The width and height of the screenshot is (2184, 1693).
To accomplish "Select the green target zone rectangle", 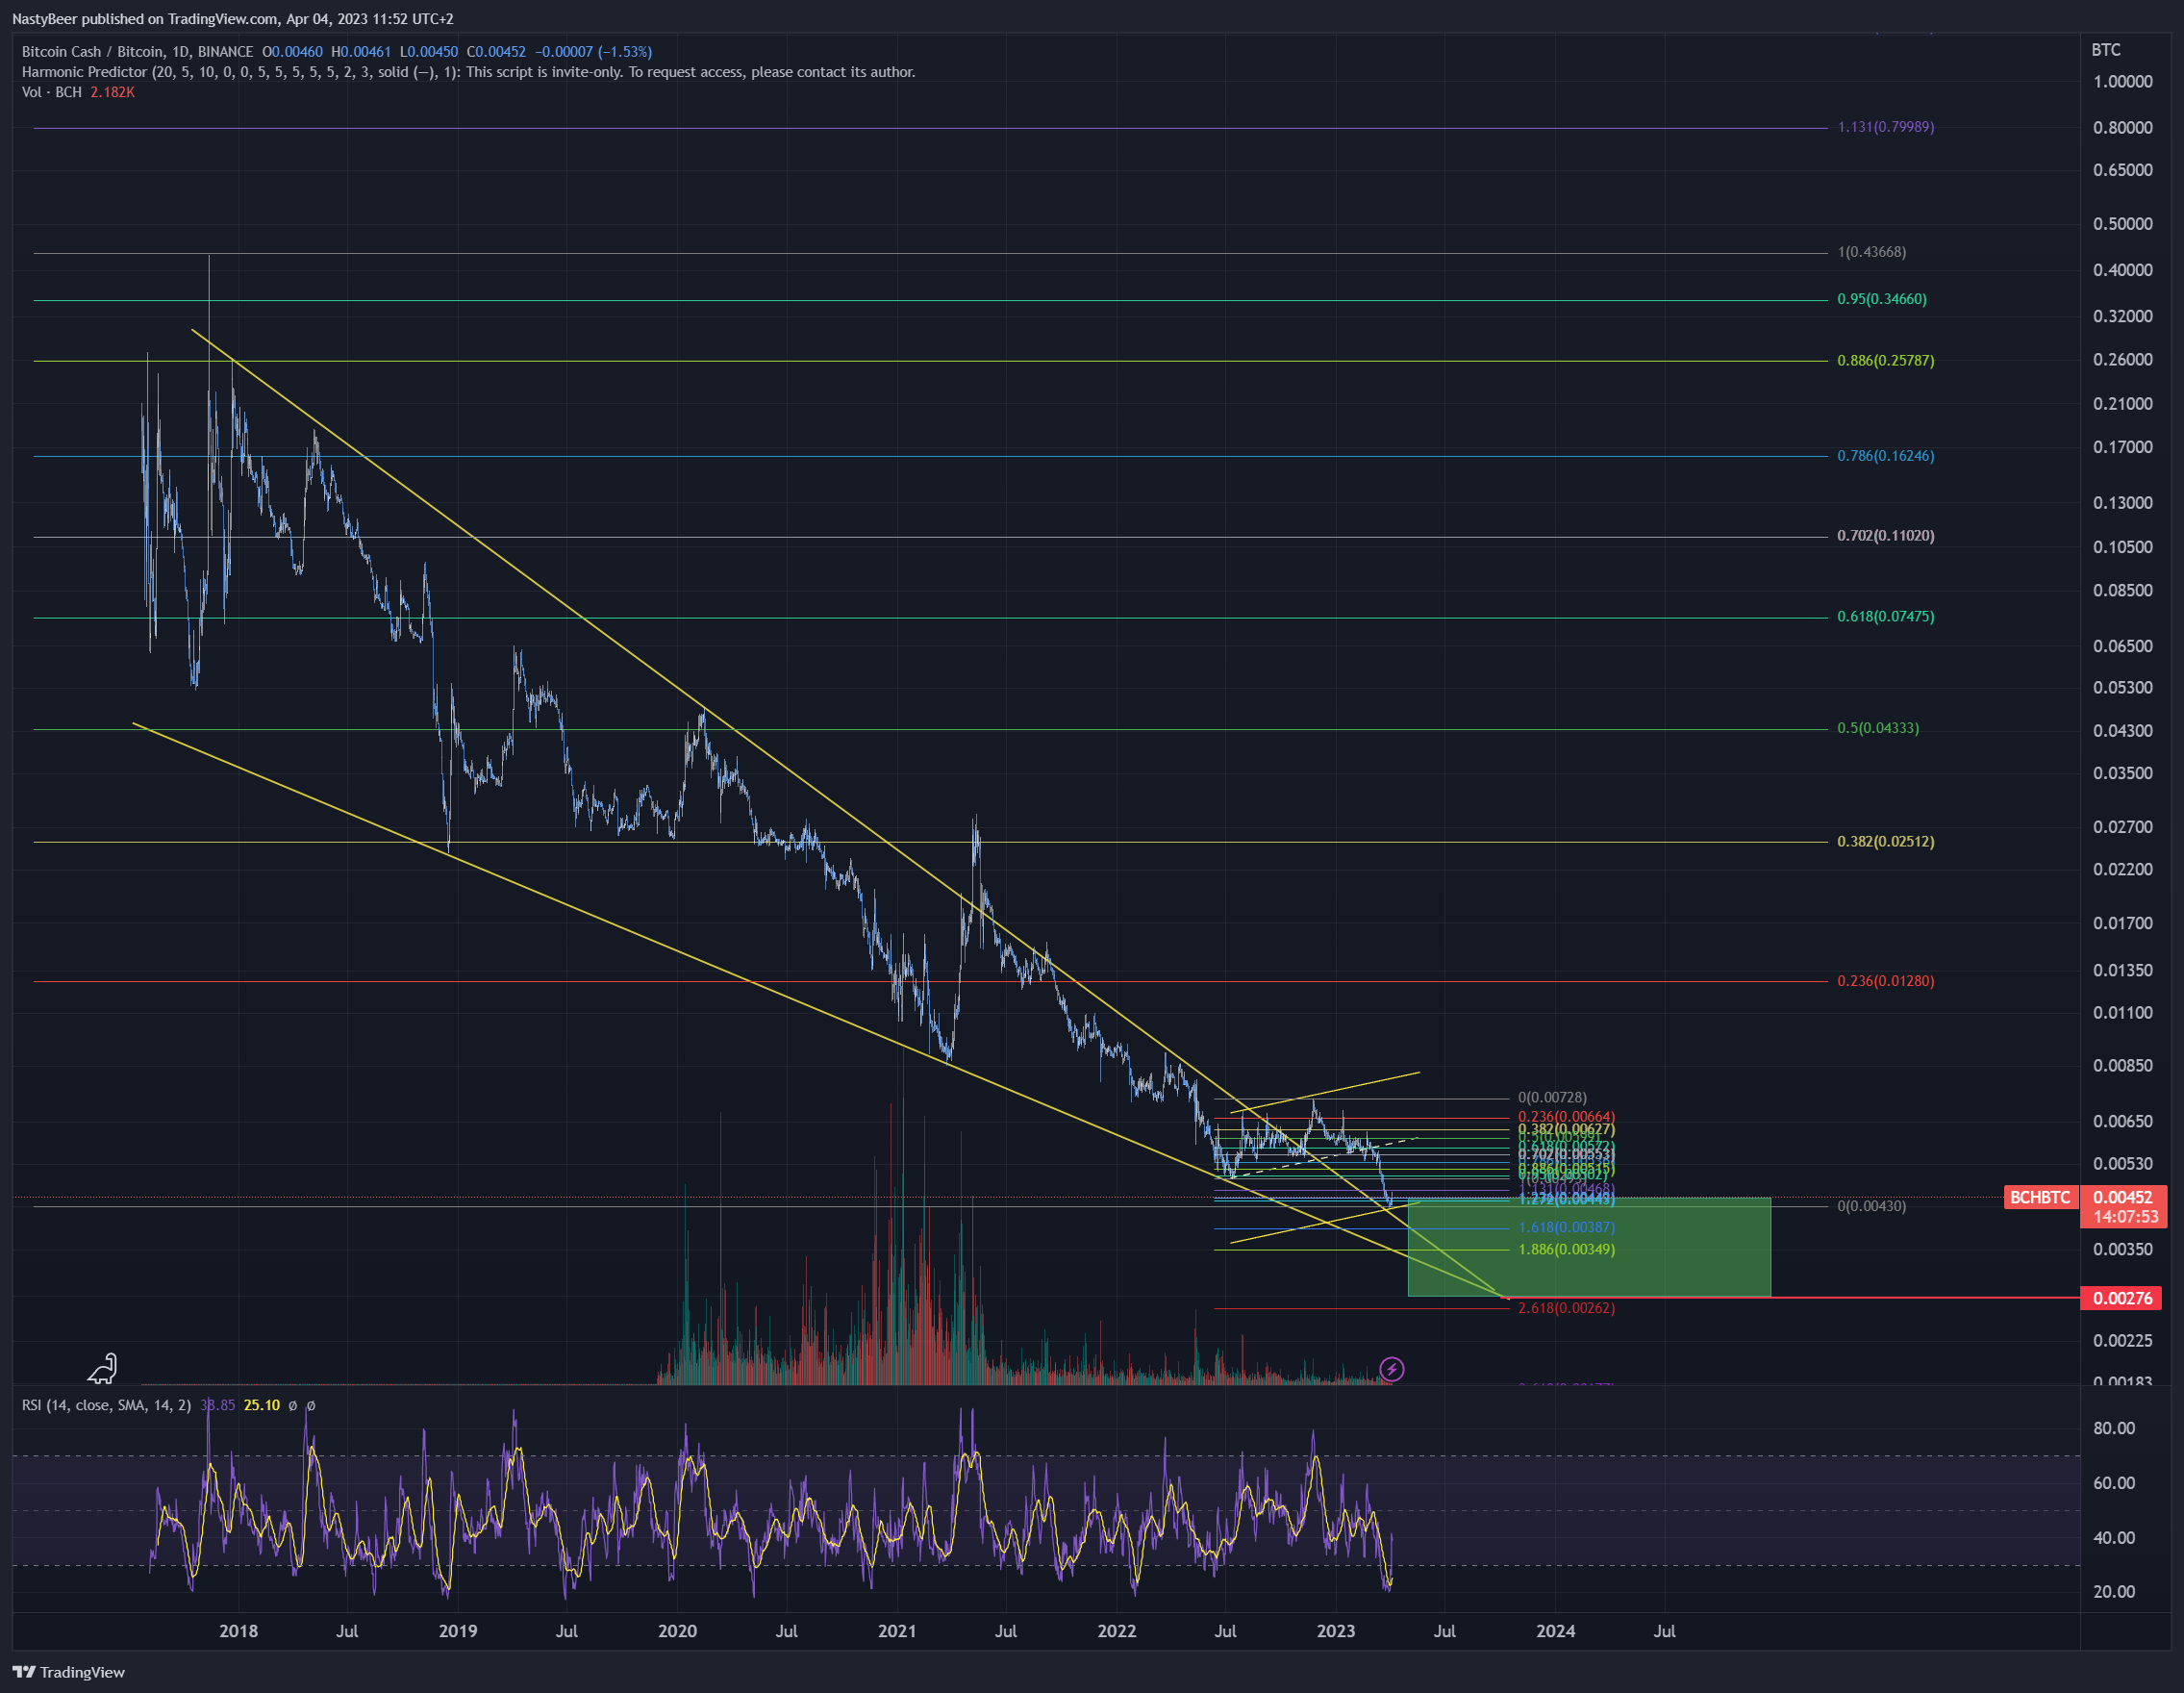I will coord(1589,1247).
